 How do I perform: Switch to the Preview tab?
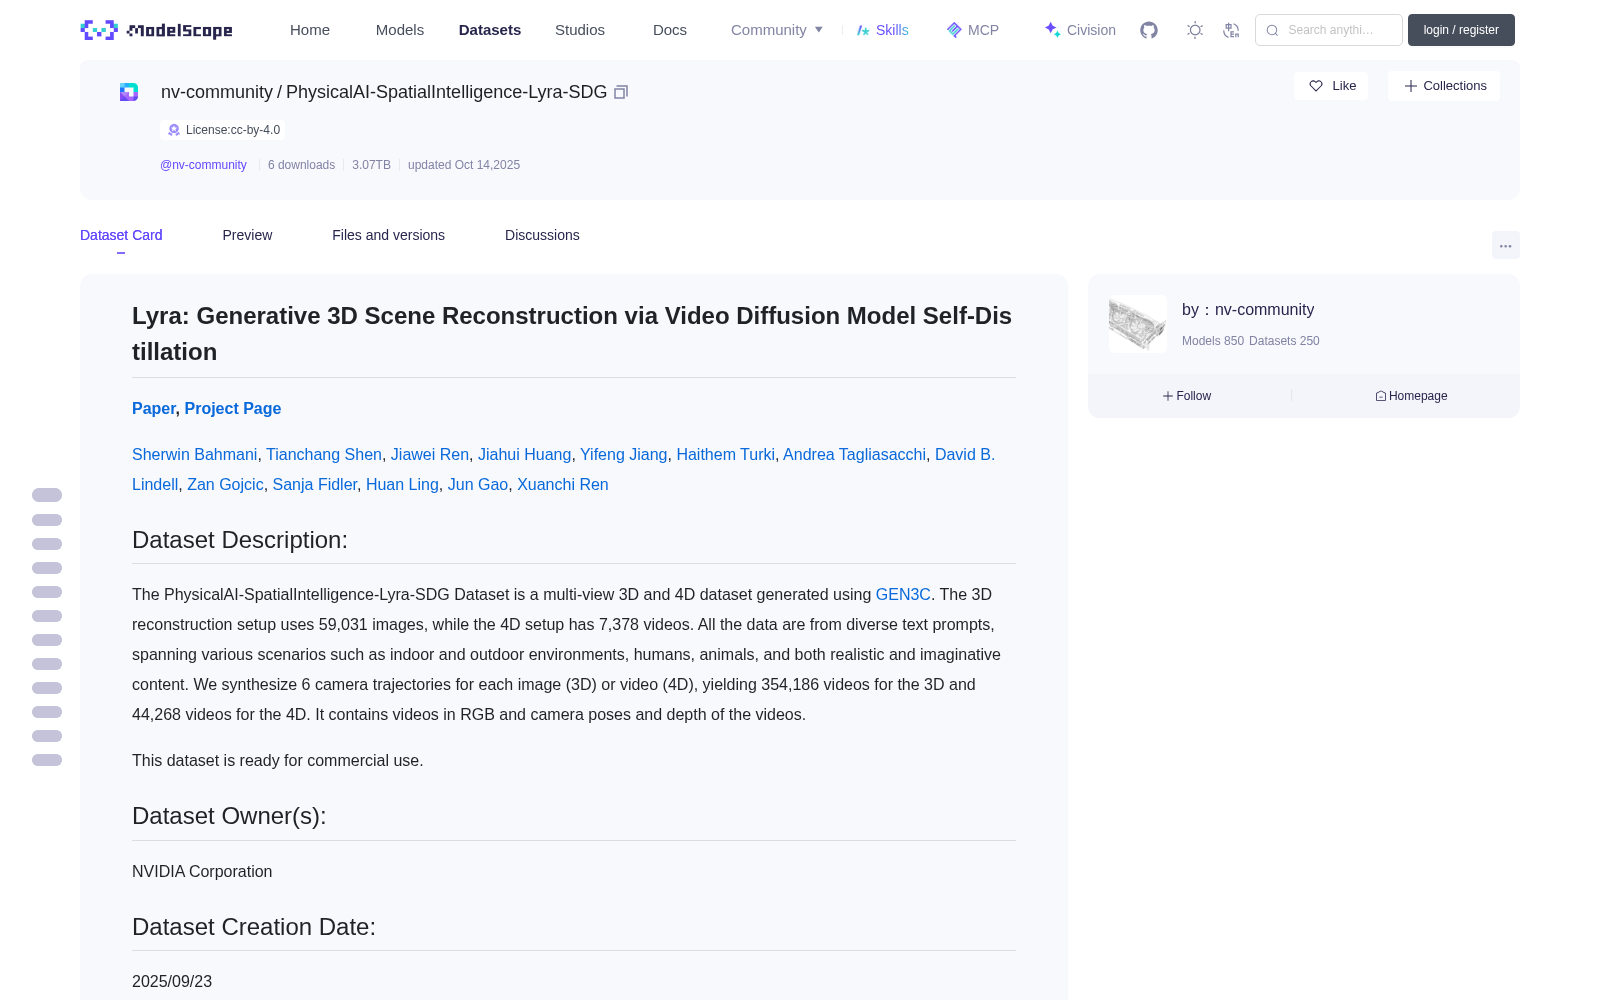point(247,235)
